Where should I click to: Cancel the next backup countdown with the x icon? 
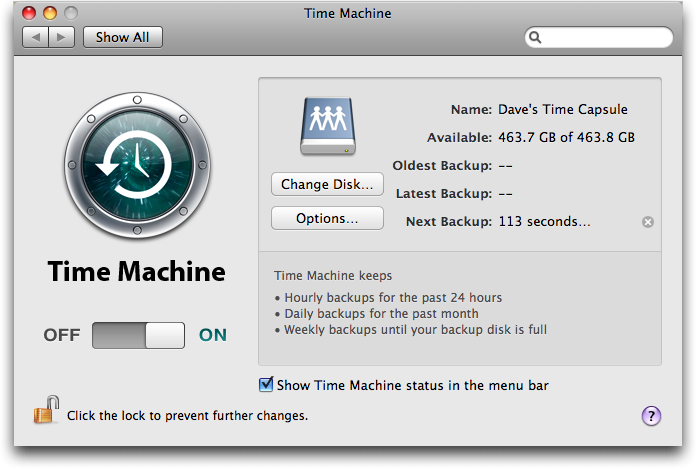(x=648, y=222)
